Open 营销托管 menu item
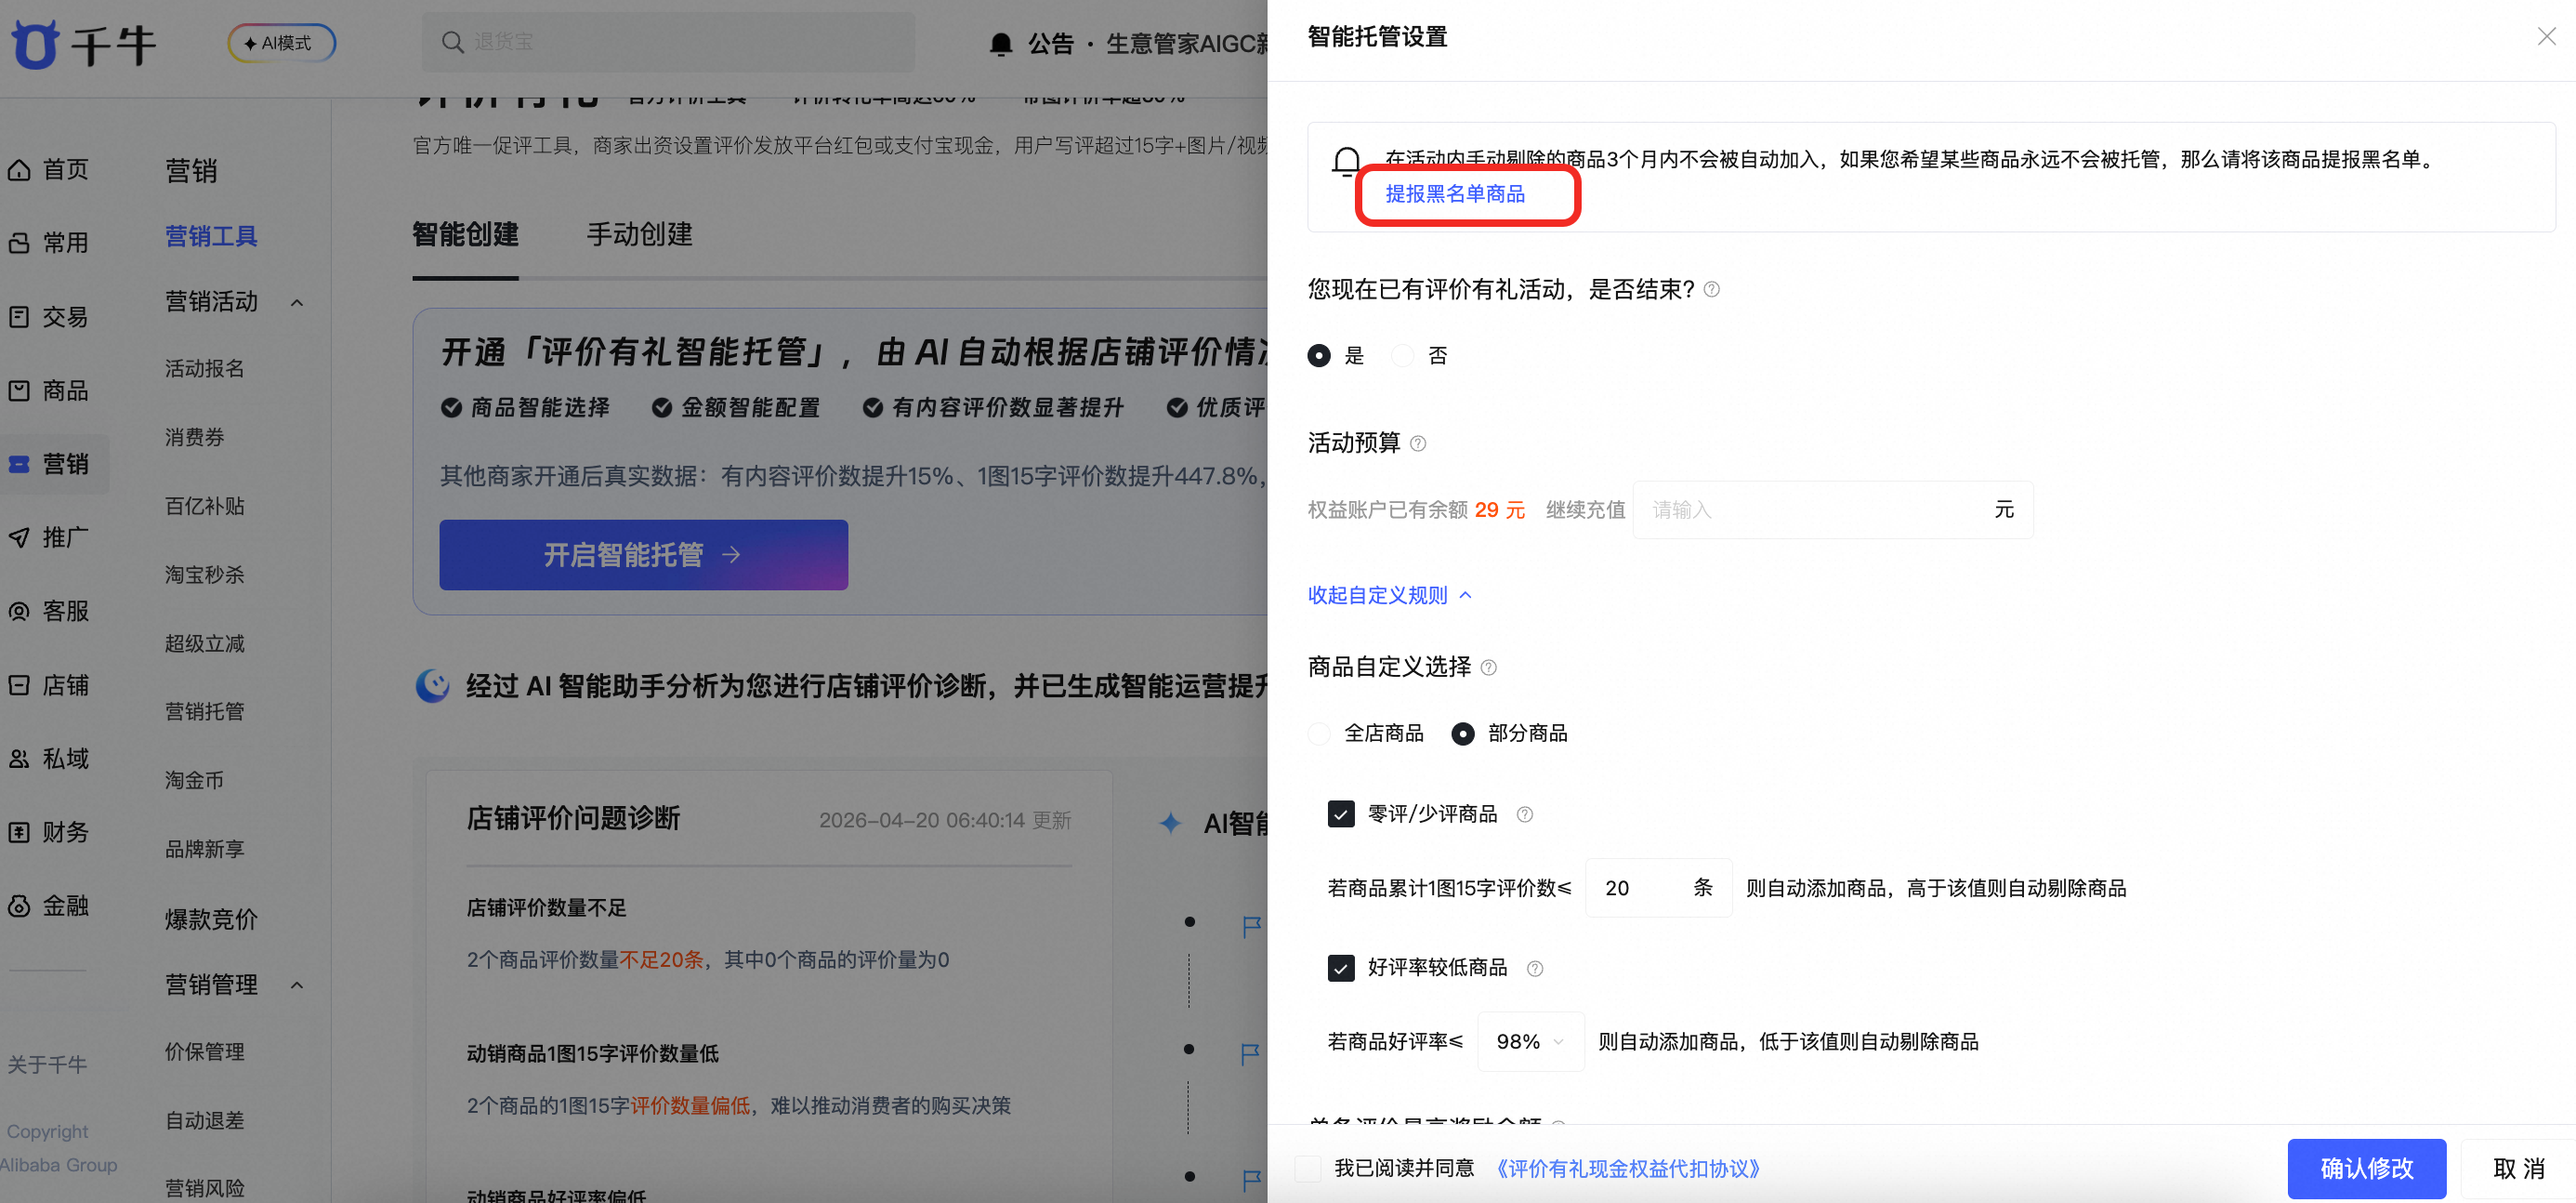Image resolution: width=2576 pixels, height=1203 pixels. click(x=205, y=712)
